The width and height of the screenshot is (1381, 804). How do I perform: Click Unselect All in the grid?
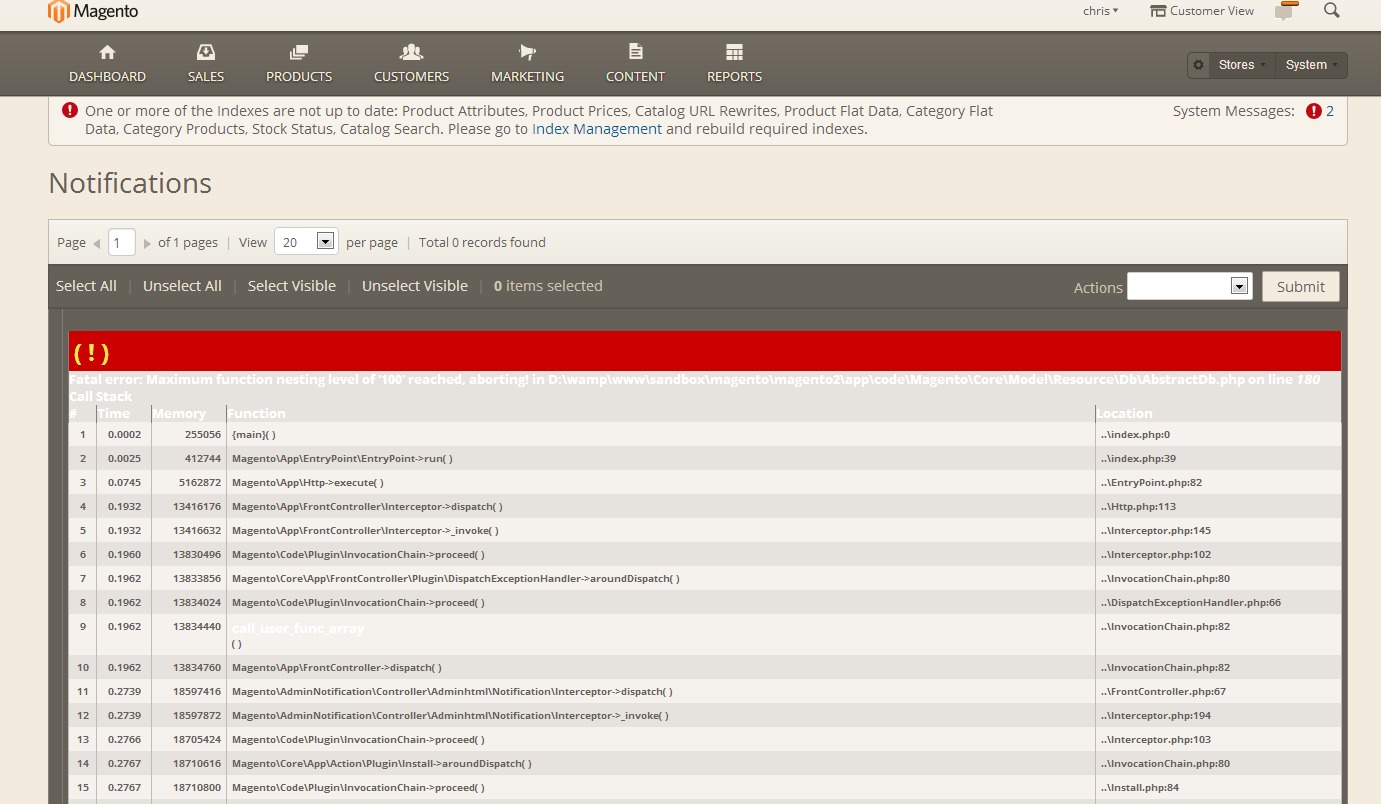tap(182, 286)
